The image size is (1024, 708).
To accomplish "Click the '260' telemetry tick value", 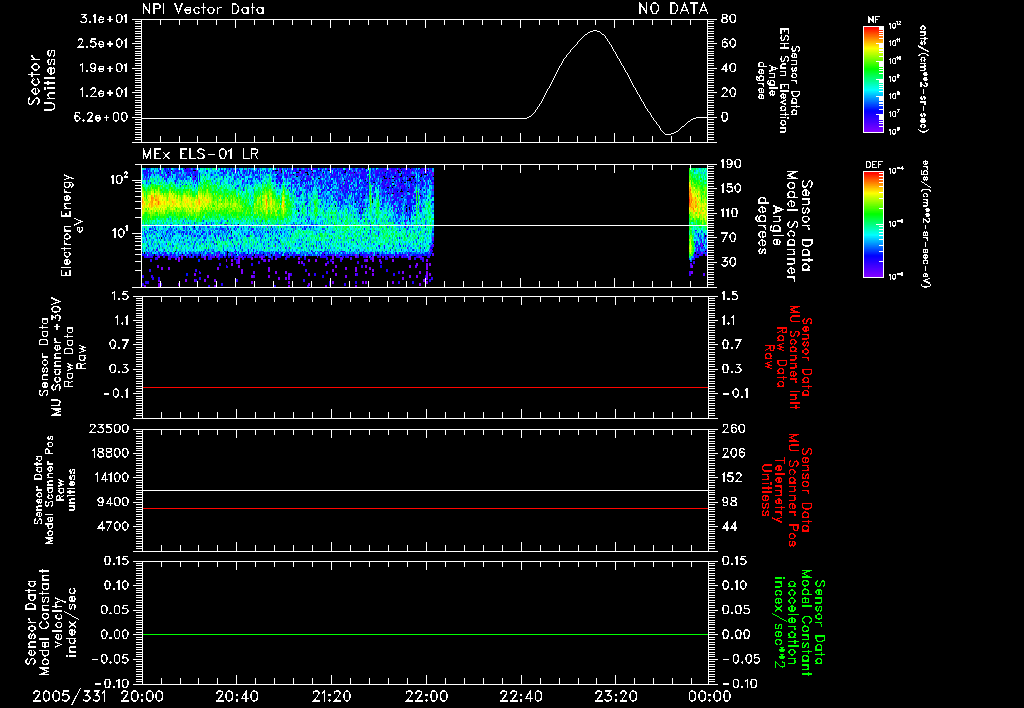I will pyautogui.click(x=733, y=428).
